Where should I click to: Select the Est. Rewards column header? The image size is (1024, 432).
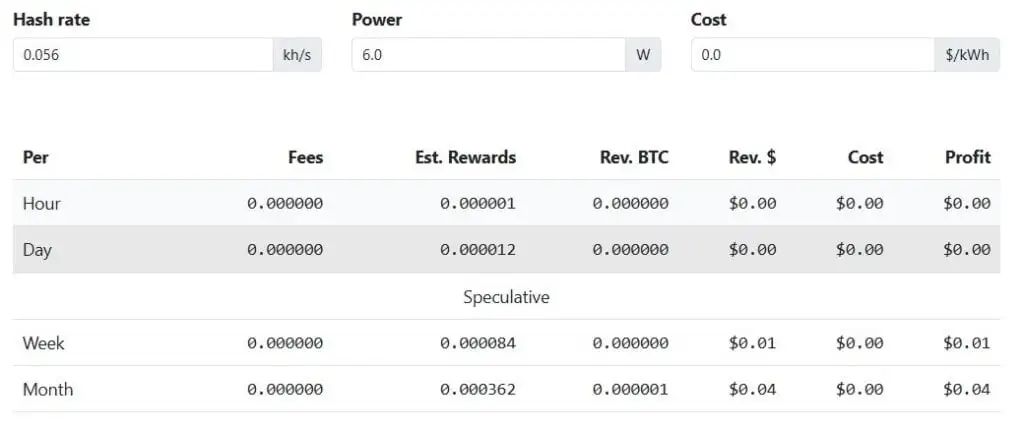[465, 157]
